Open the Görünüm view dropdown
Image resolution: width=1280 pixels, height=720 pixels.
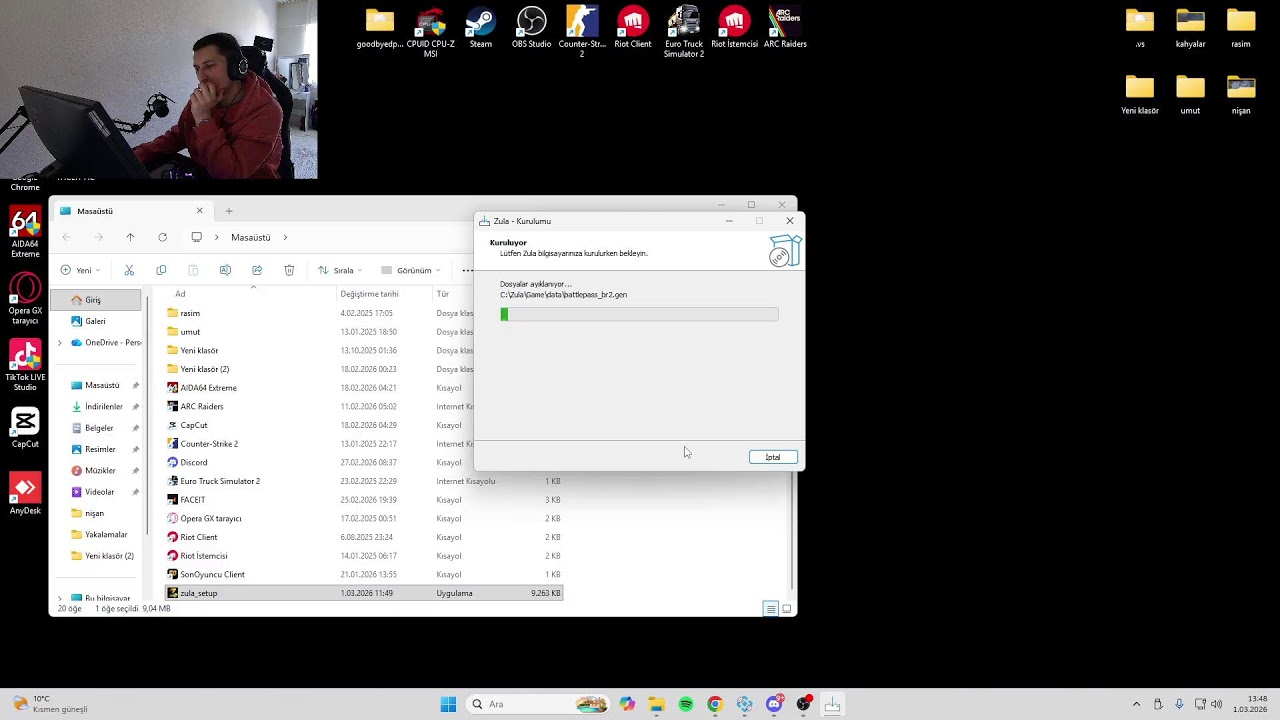click(411, 270)
